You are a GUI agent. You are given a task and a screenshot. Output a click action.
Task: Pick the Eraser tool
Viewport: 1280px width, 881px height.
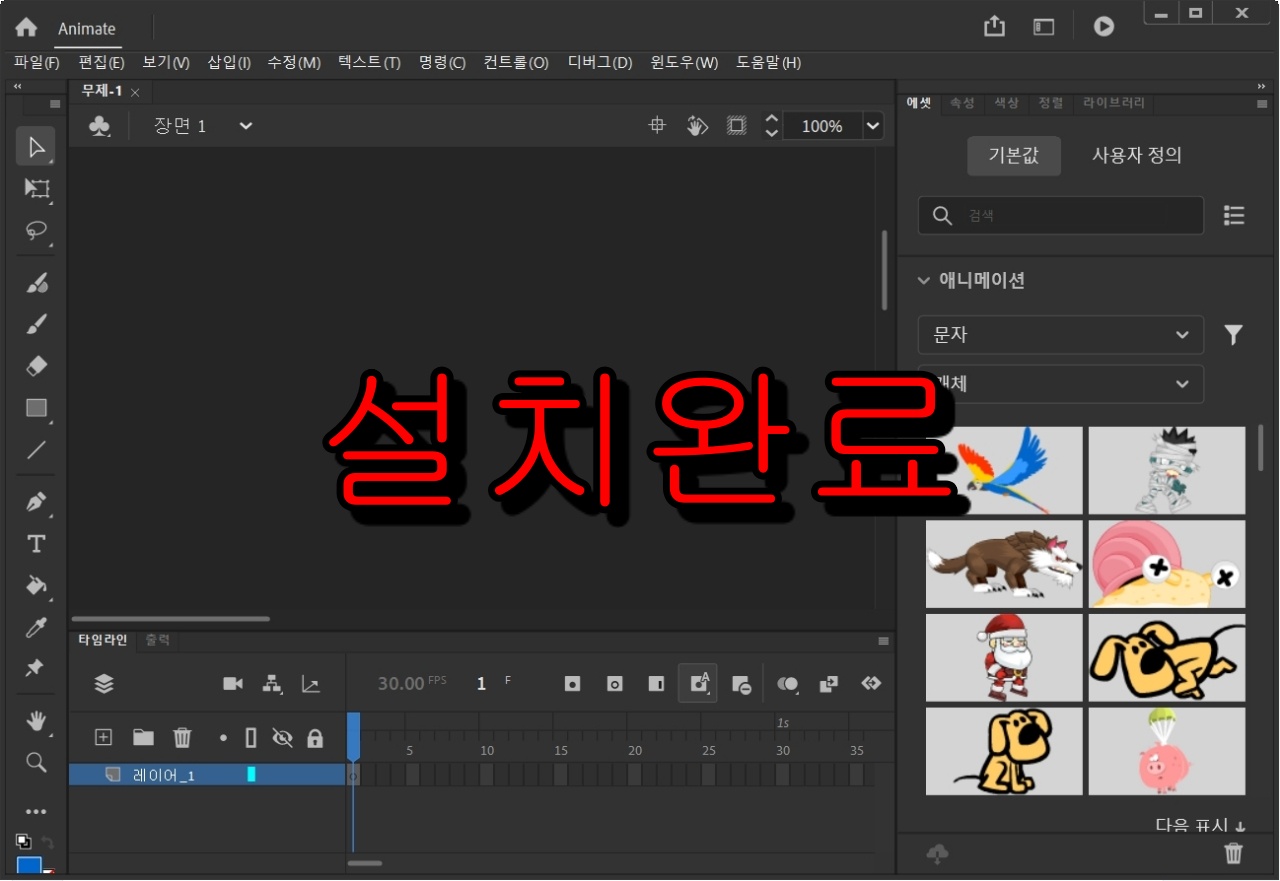tap(36, 365)
